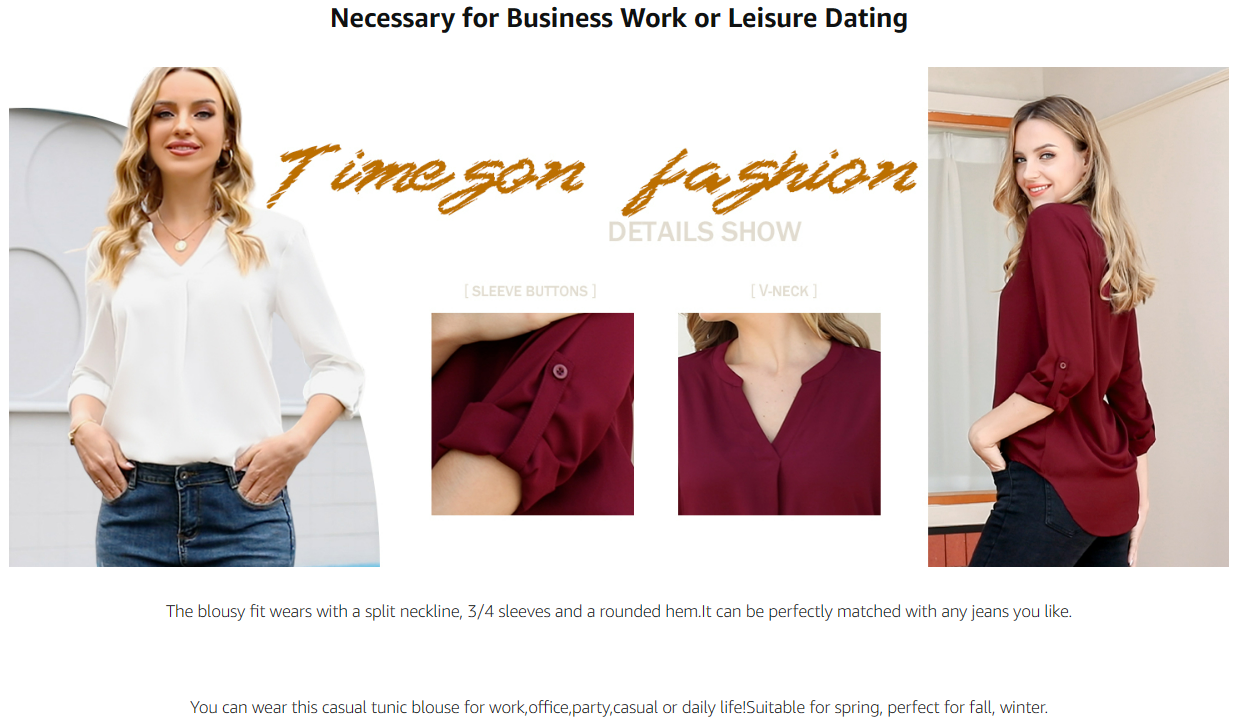Click the blousy fit description sentence
This screenshot has height=718, width=1243.
click(x=619, y=611)
